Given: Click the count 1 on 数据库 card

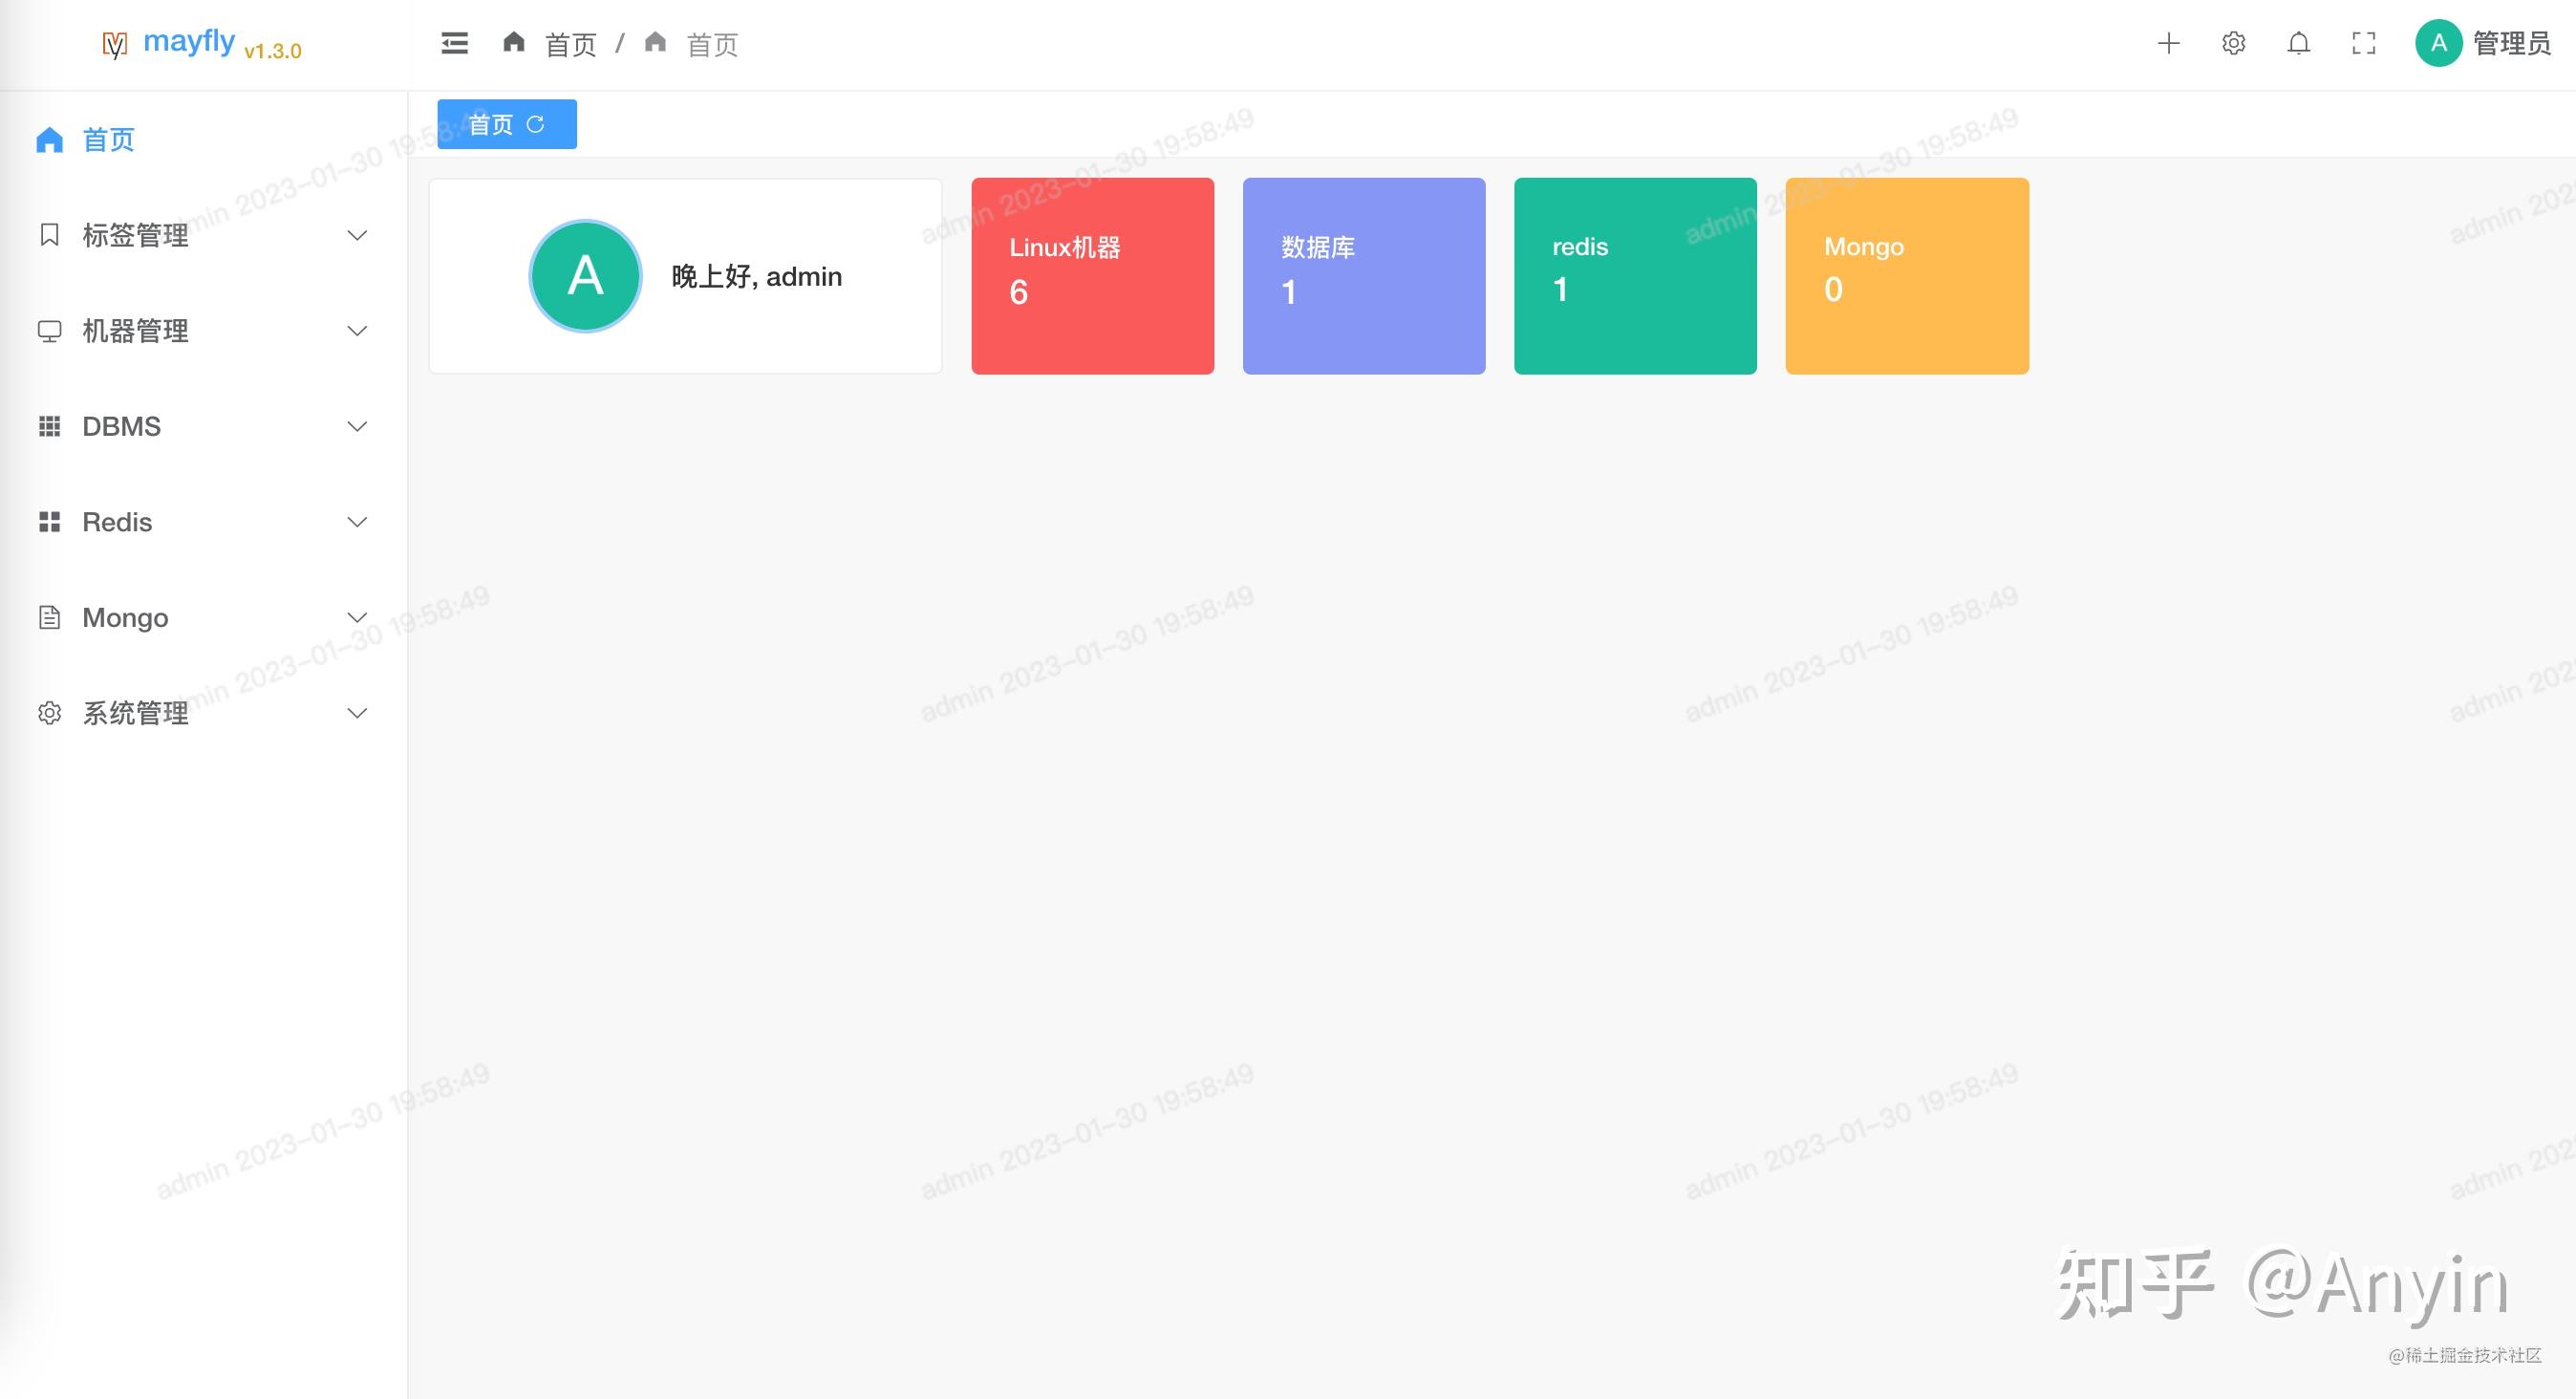Looking at the screenshot, I should pos(1289,292).
